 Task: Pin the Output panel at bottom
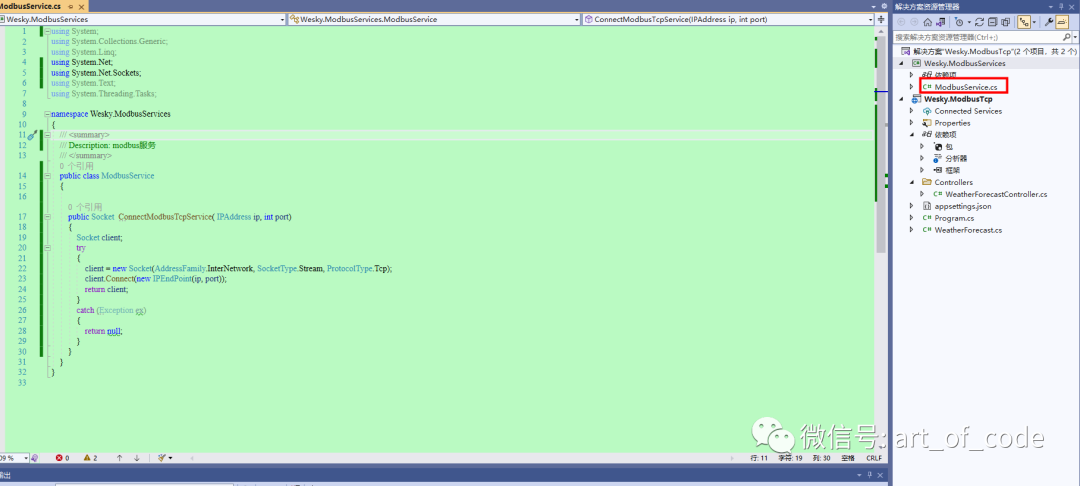click(x=870, y=475)
